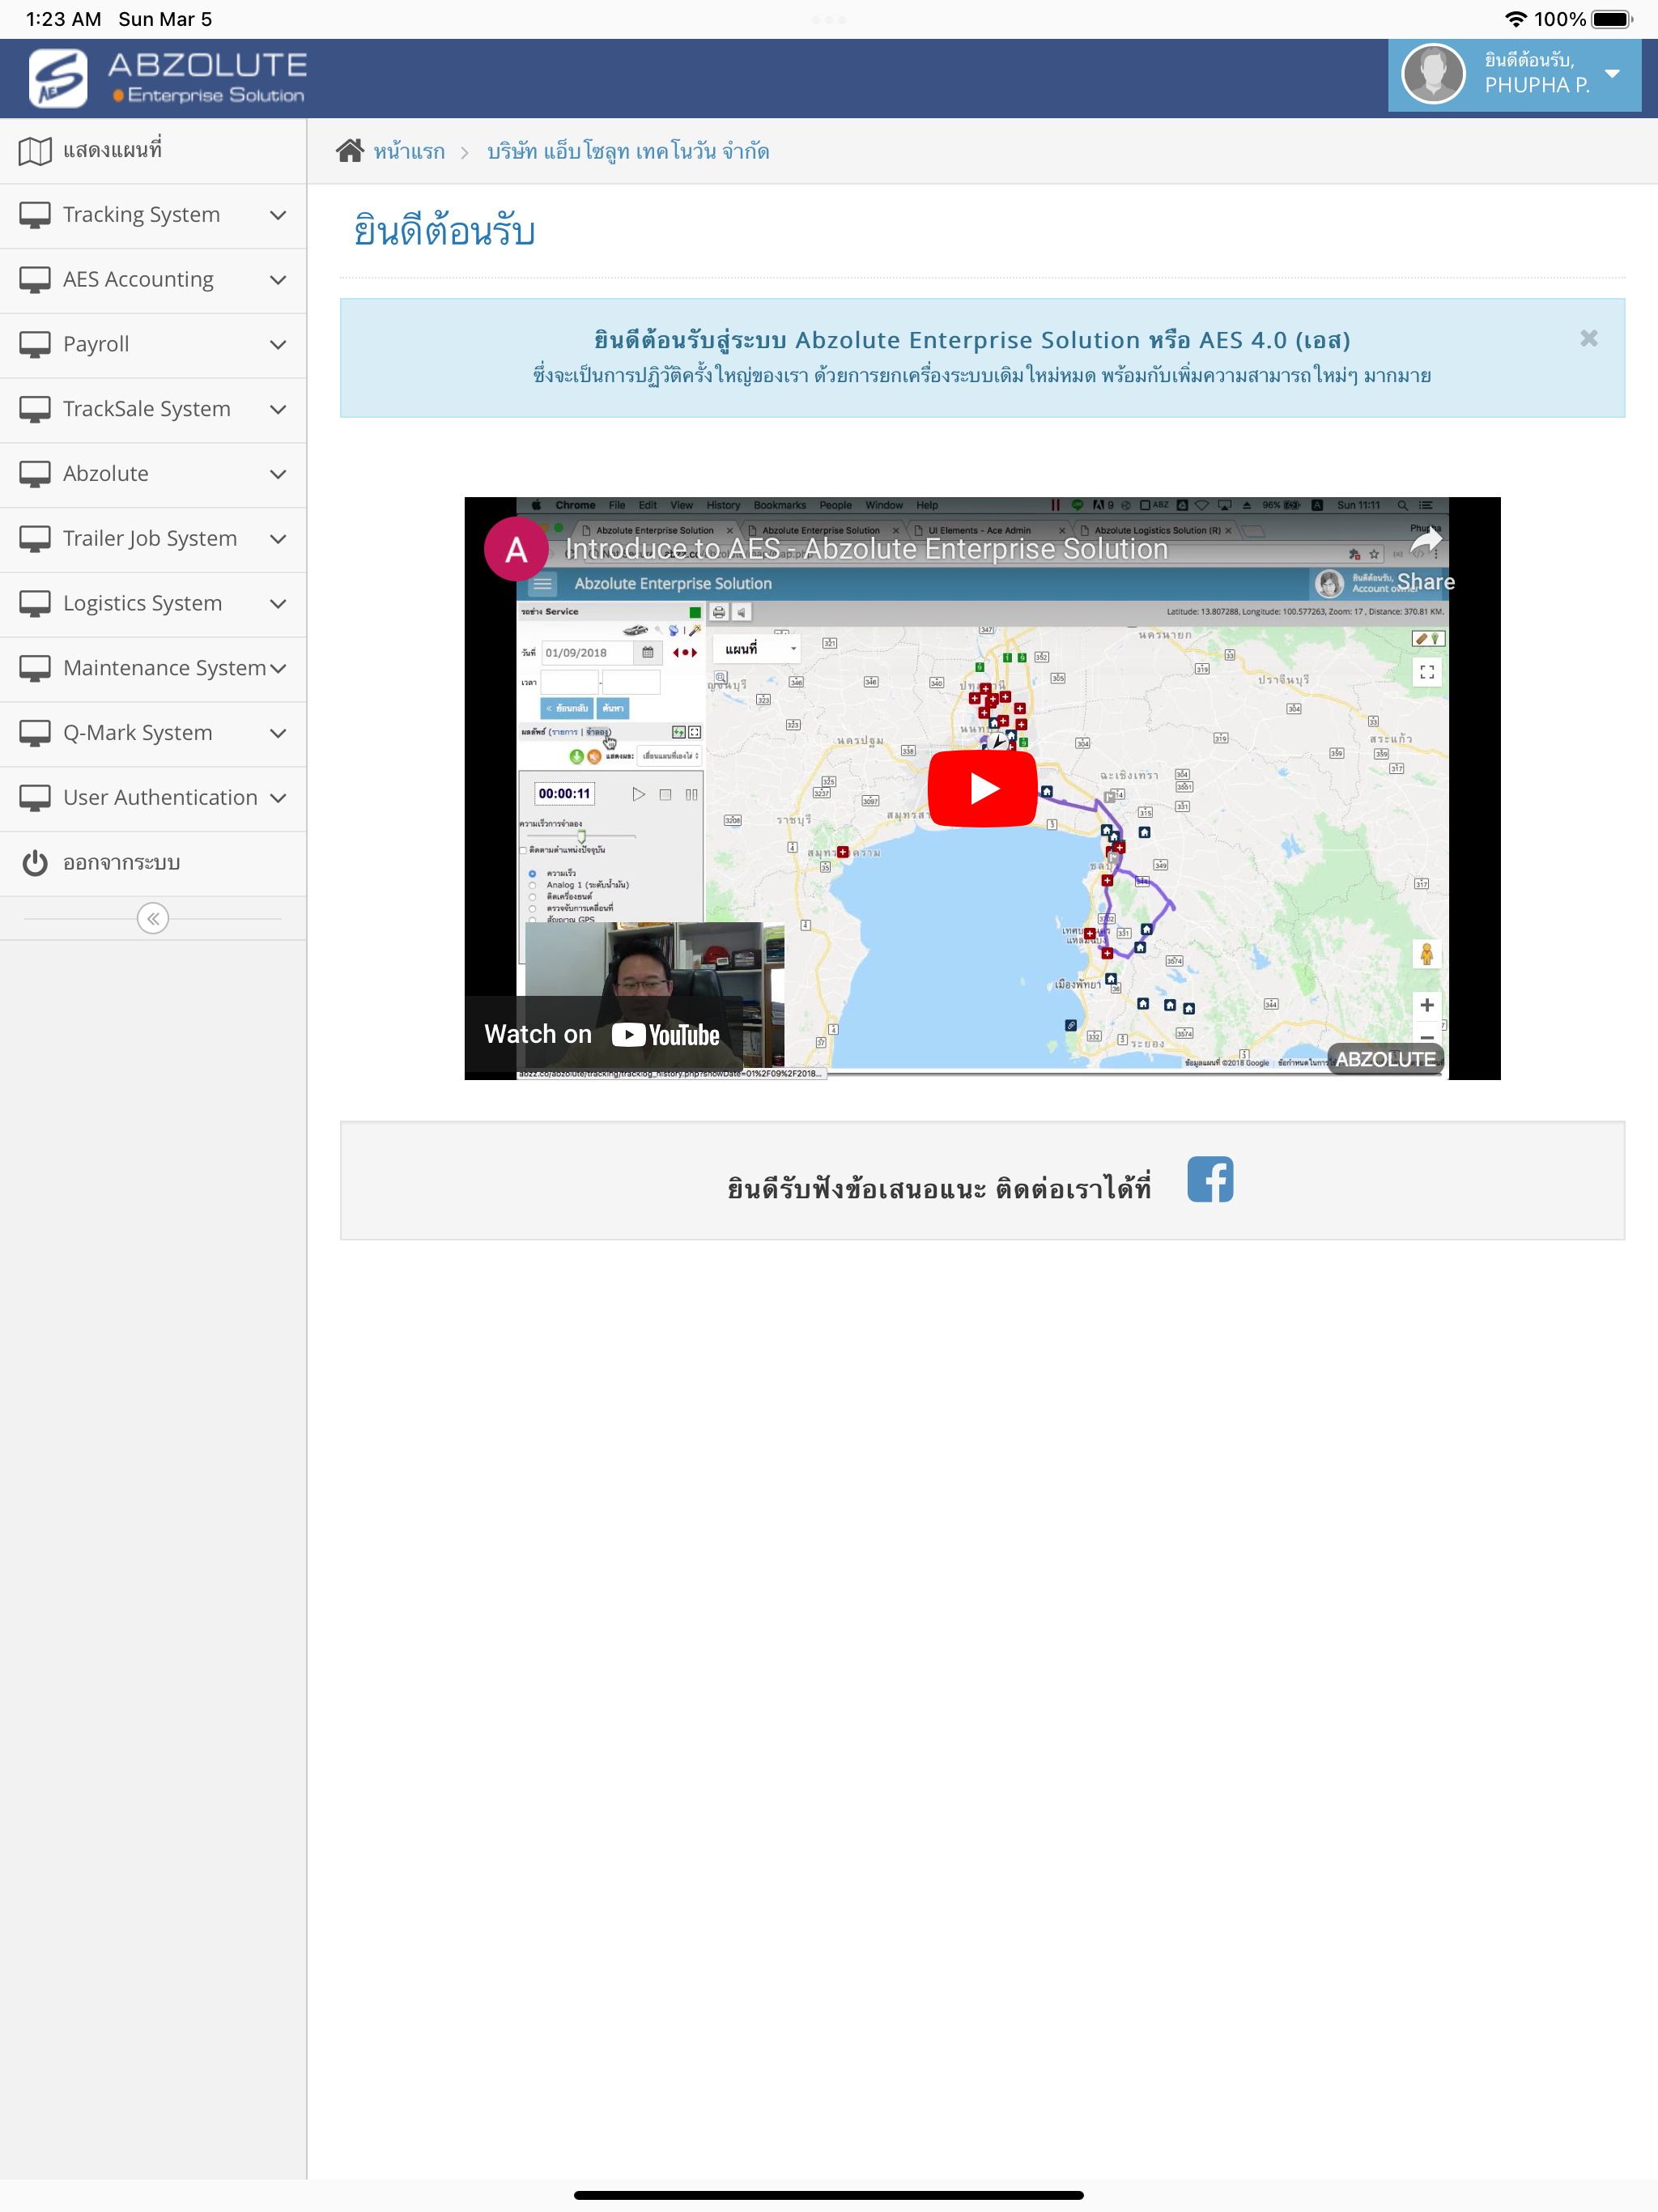Go to หน้าแรก breadcrumb link

pos(409,152)
